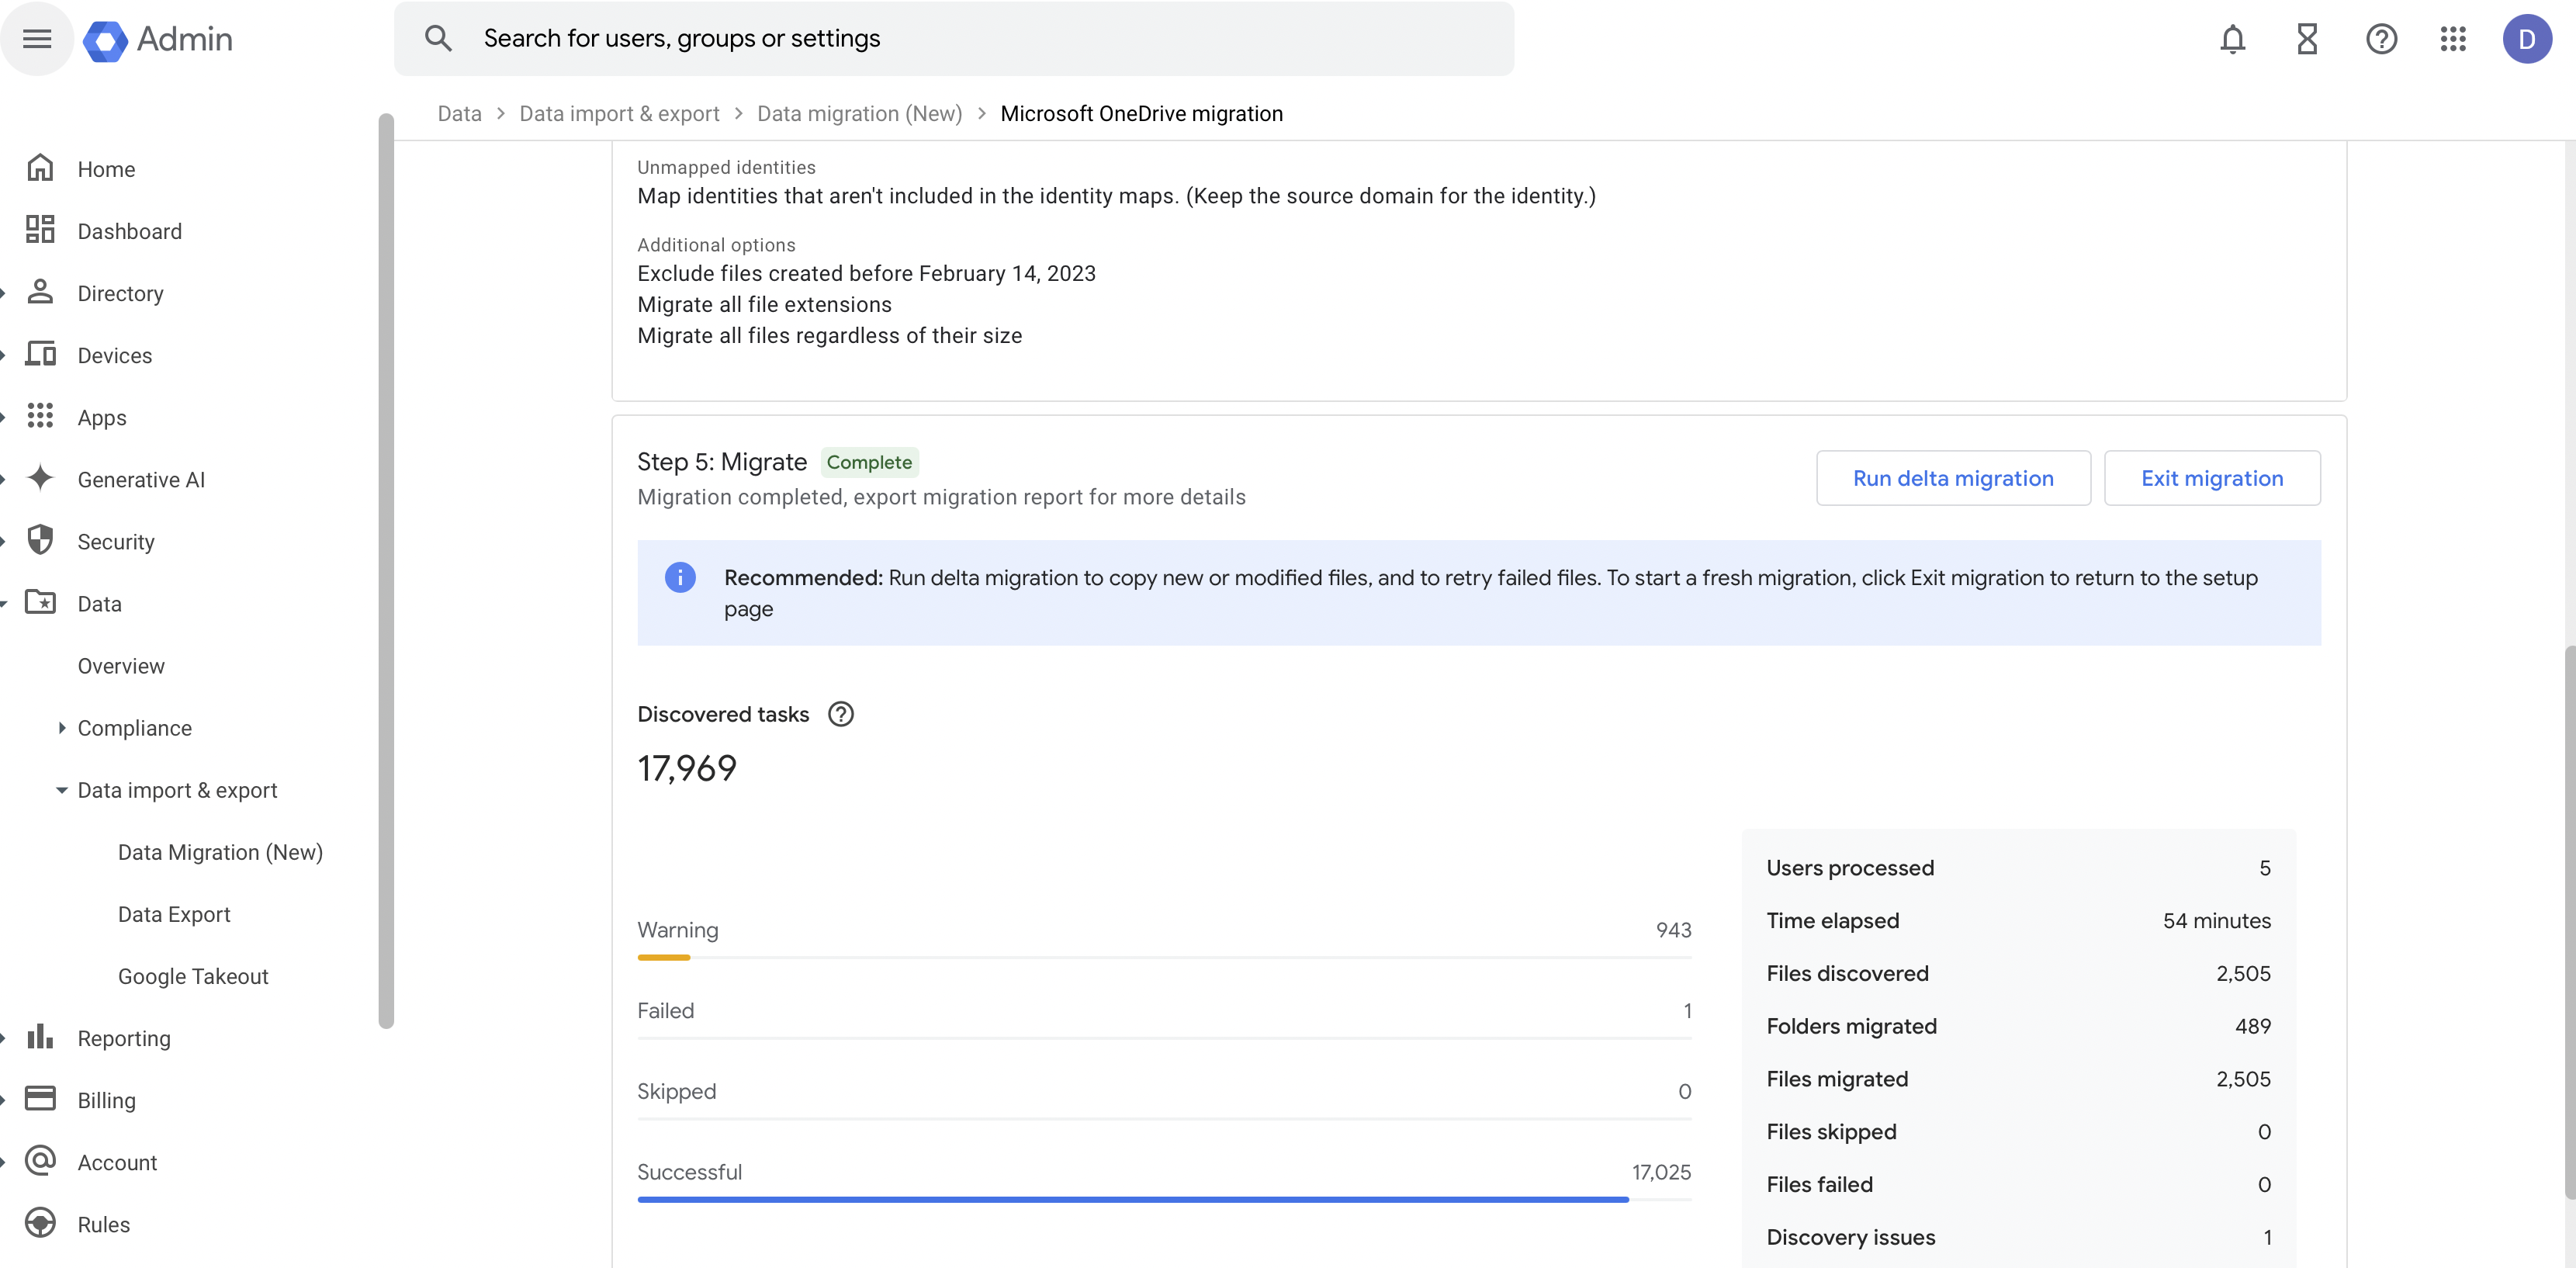
Task: Click Run delta migration button
Action: point(1953,478)
